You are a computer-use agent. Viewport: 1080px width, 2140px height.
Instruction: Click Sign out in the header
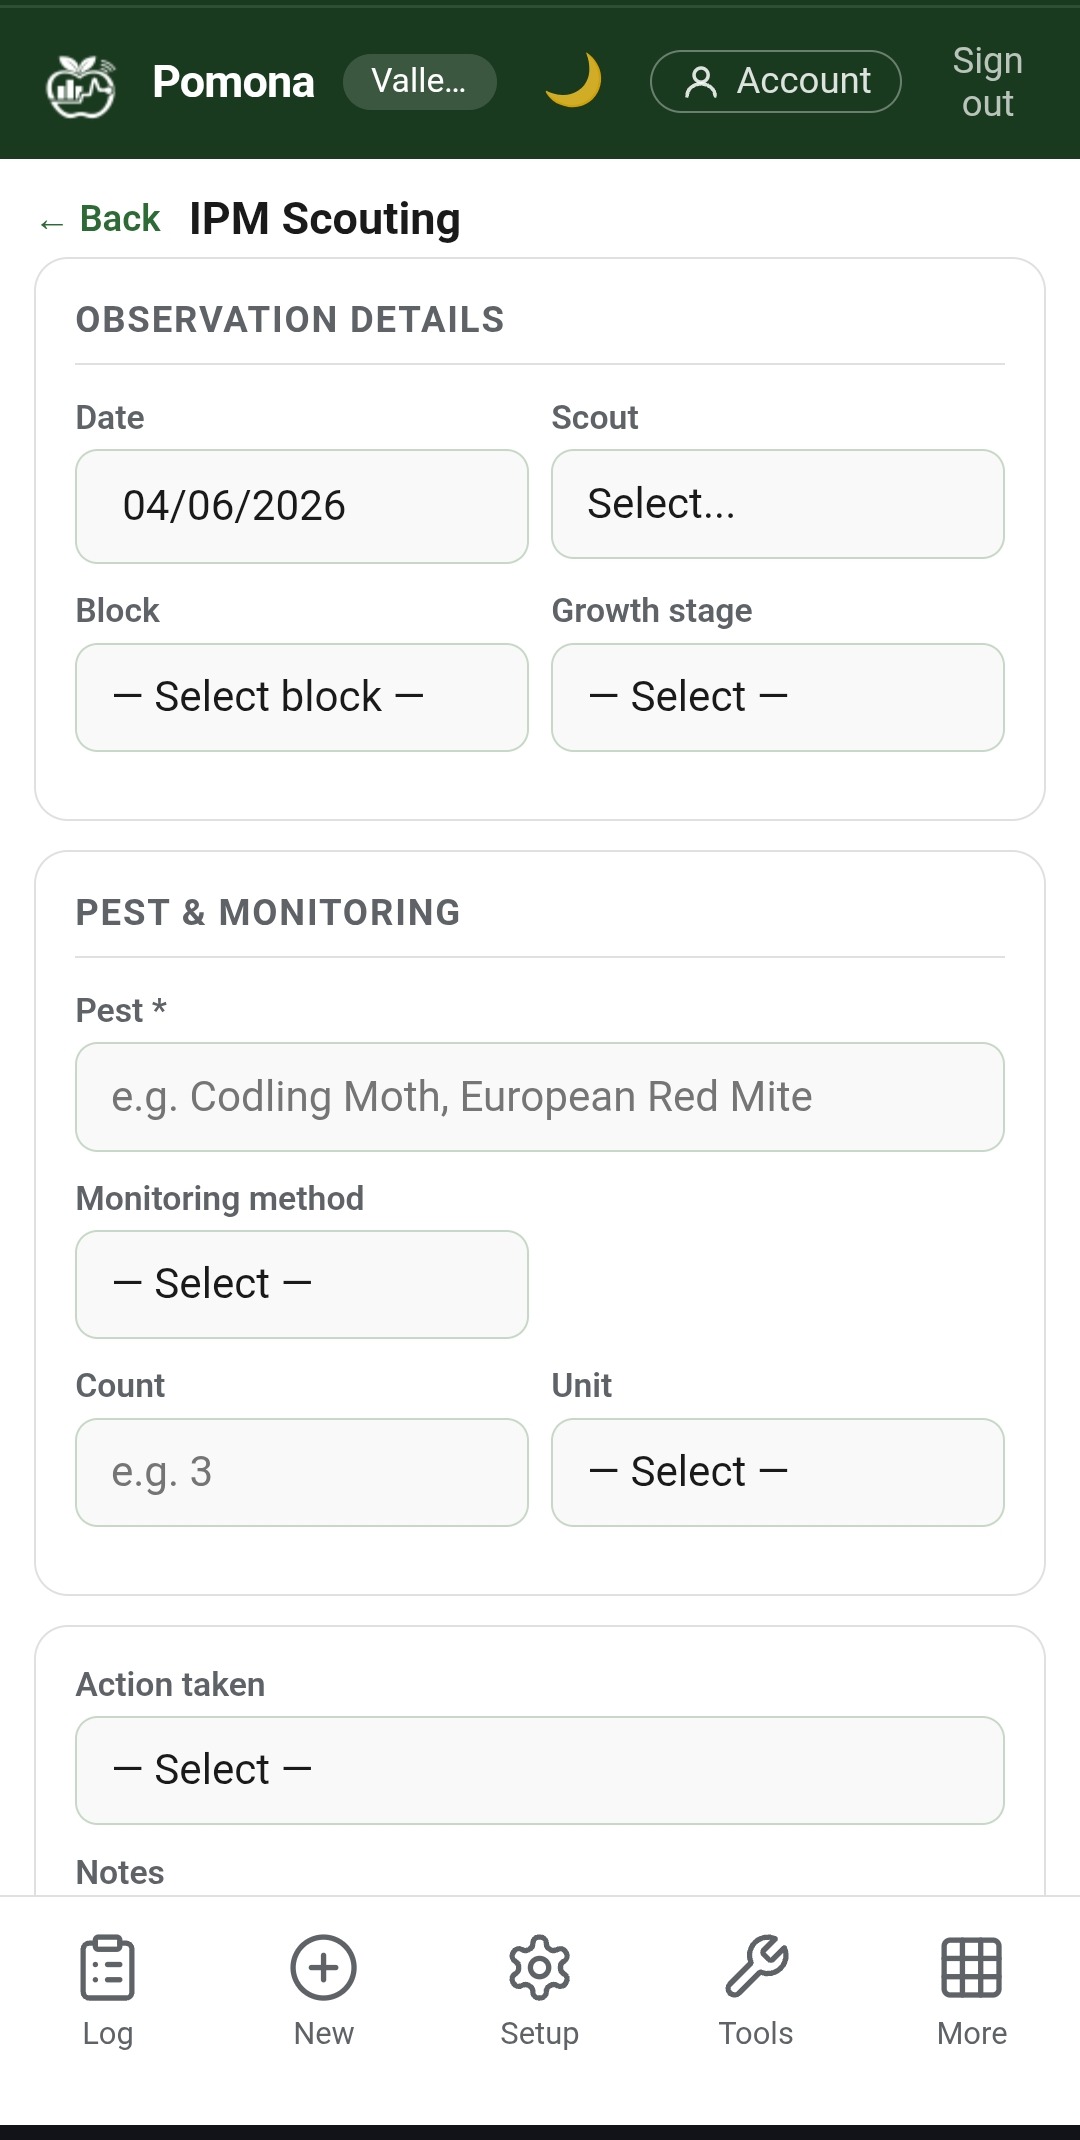click(987, 82)
